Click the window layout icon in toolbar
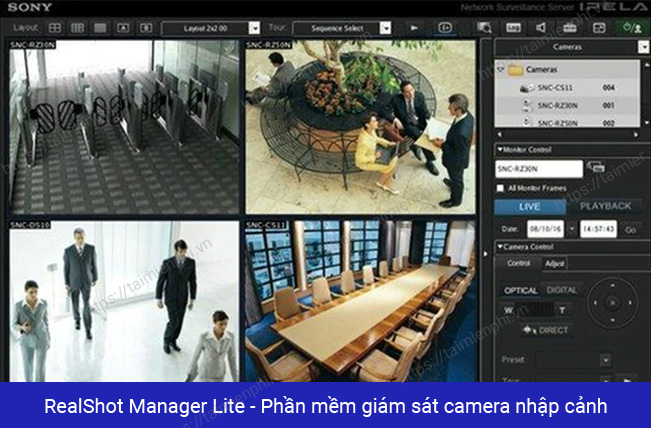 coord(599,28)
